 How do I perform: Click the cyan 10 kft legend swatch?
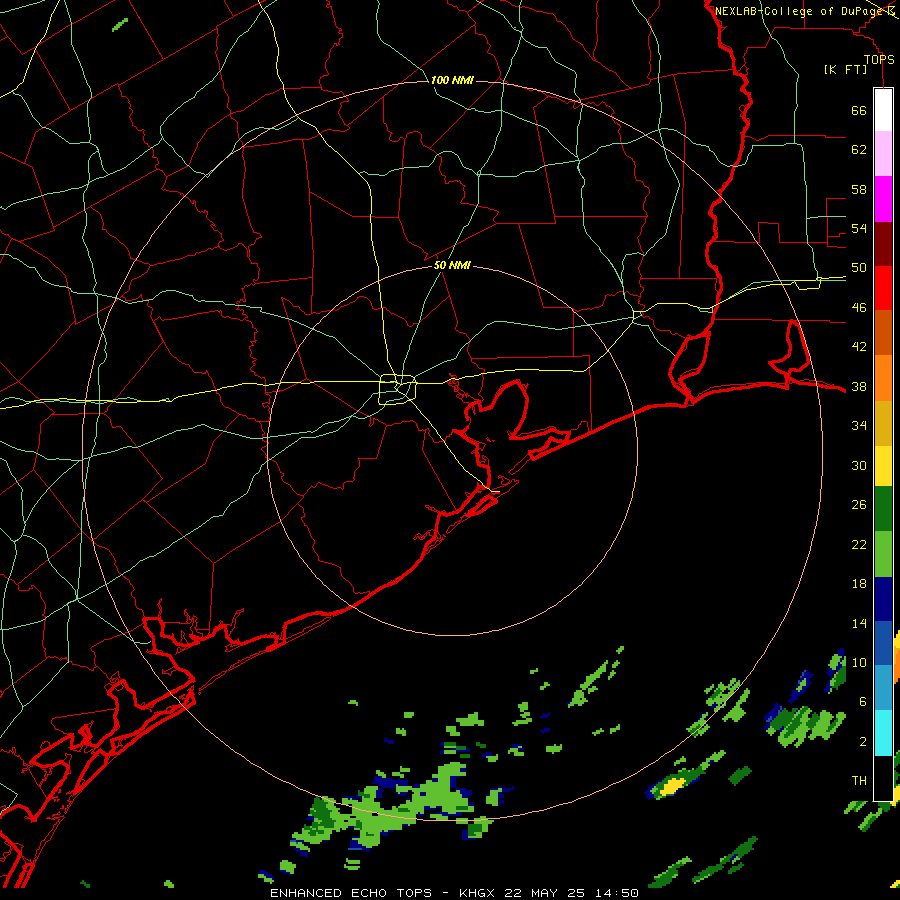(x=883, y=733)
